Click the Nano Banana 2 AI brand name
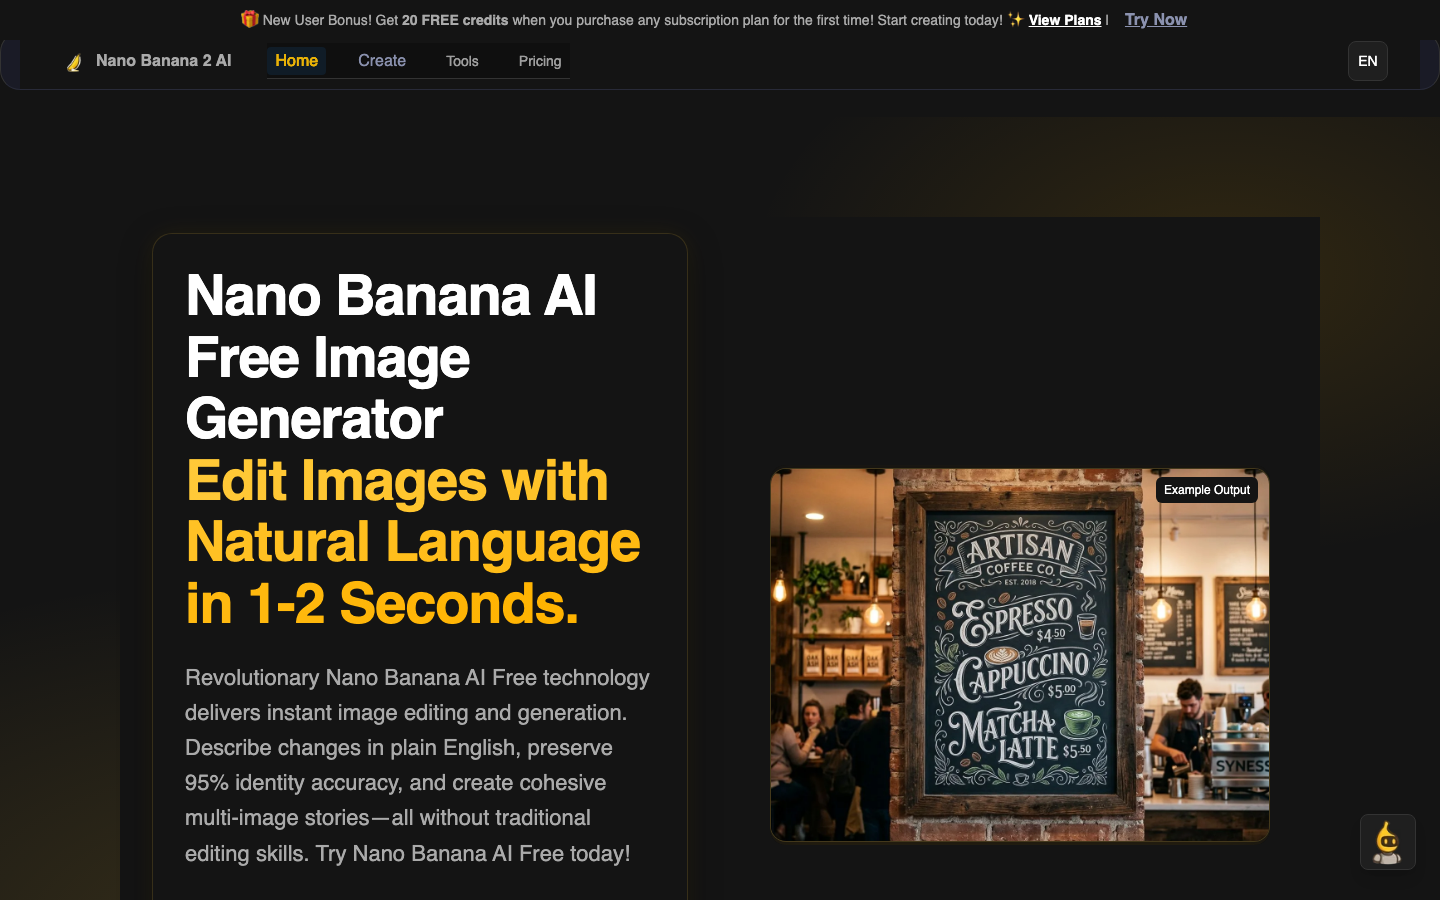 pyautogui.click(x=163, y=61)
